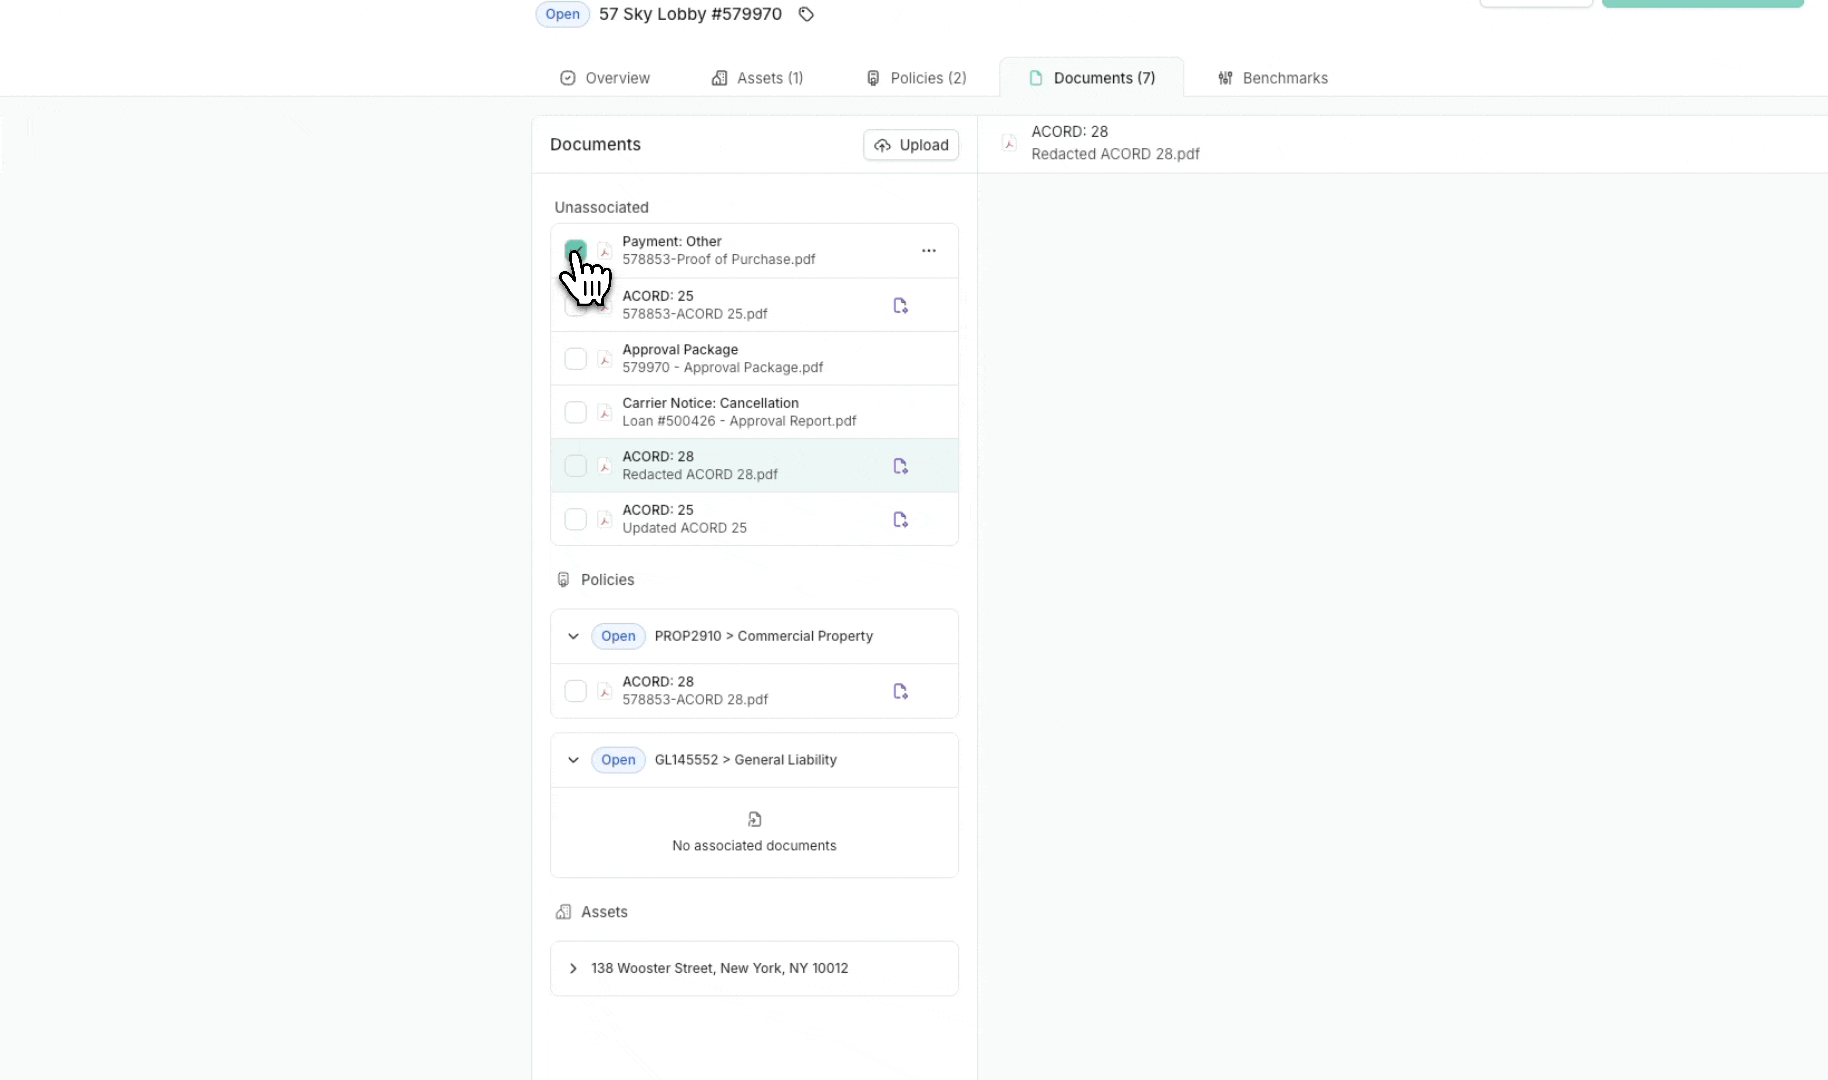
Task: Check the Carrier Notice: Cancellation checkbox
Action: pyautogui.click(x=575, y=412)
